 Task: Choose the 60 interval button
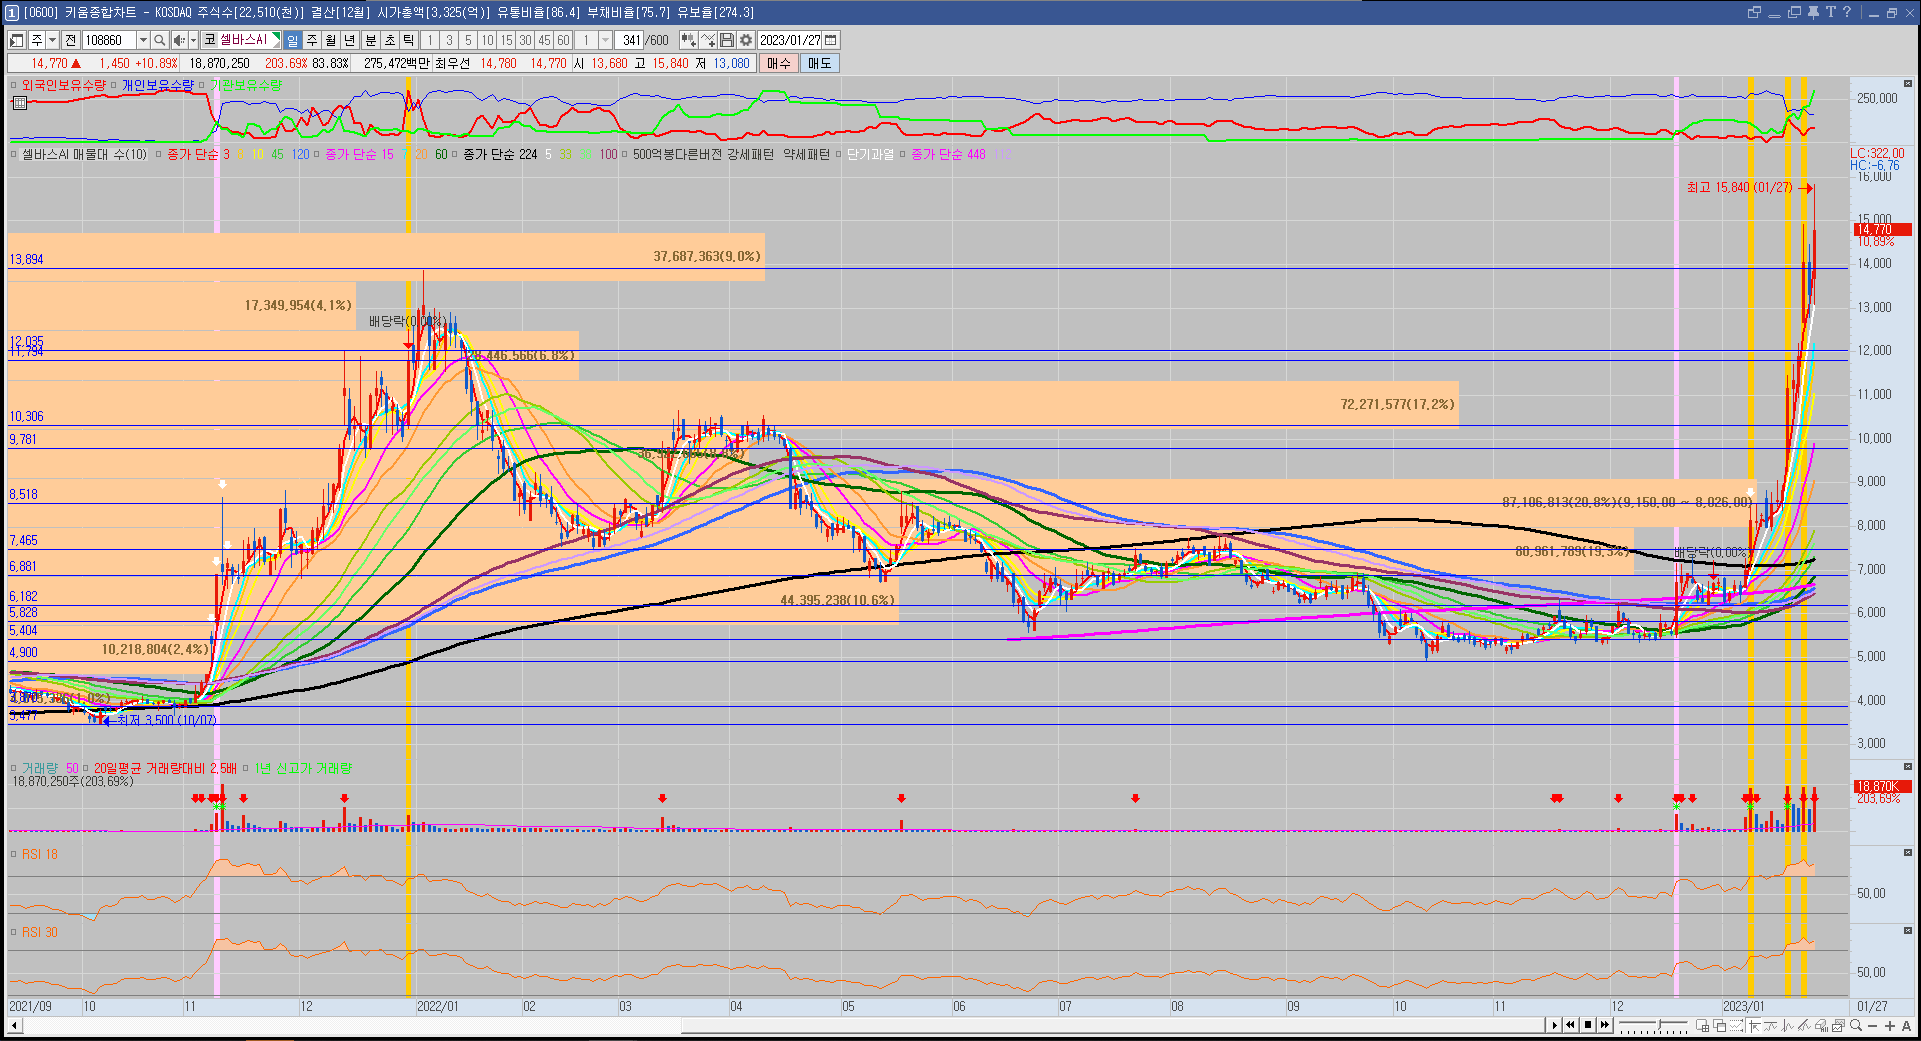point(563,40)
